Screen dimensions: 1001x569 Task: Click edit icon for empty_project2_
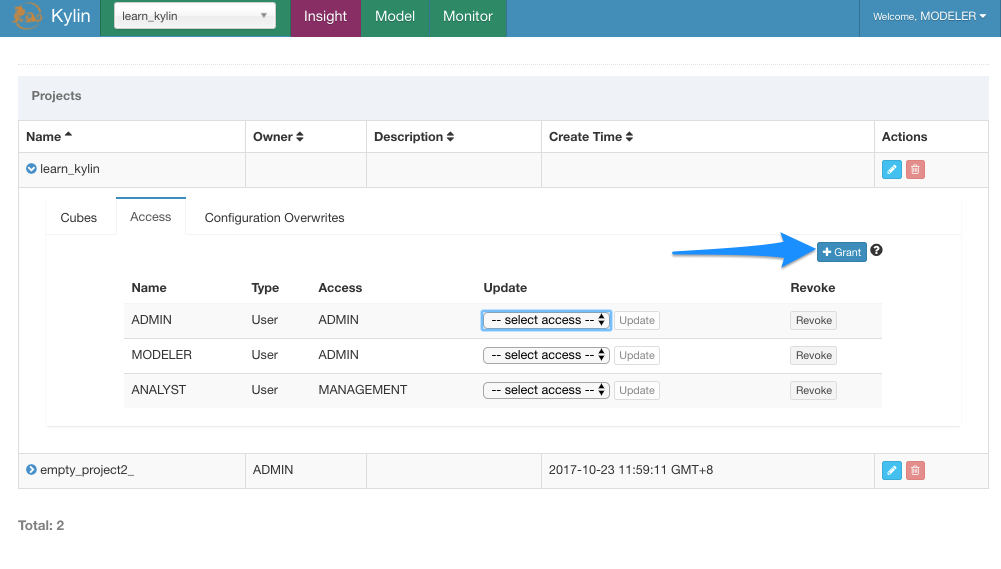tap(891, 470)
